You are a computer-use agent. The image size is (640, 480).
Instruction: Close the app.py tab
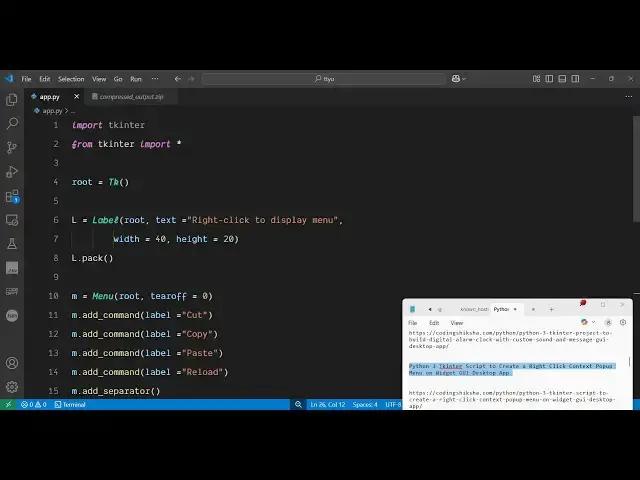click(77, 97)
